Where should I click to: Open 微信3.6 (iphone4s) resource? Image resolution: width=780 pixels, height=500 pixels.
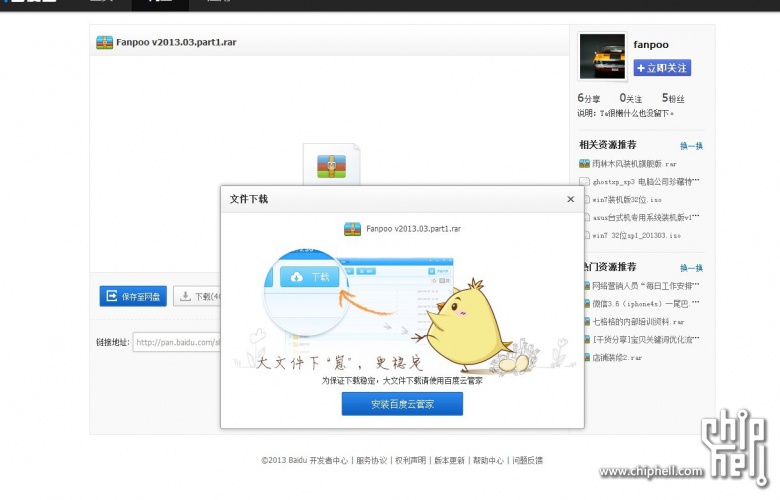click(646, 303)
